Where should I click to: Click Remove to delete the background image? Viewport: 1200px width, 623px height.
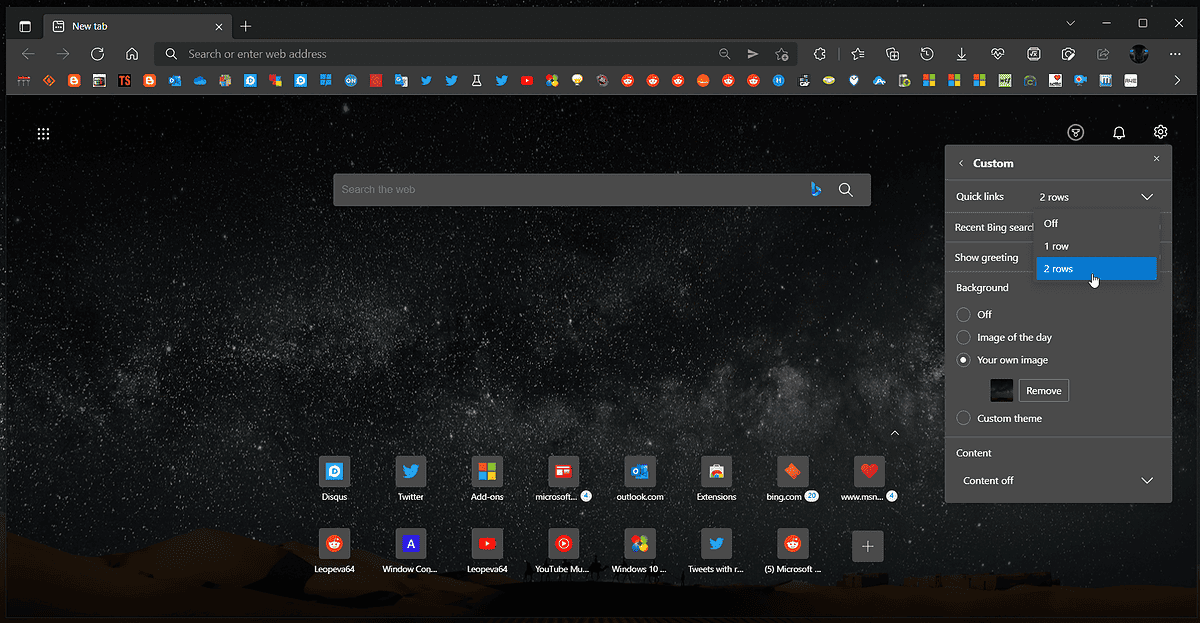click(1043, 390)
